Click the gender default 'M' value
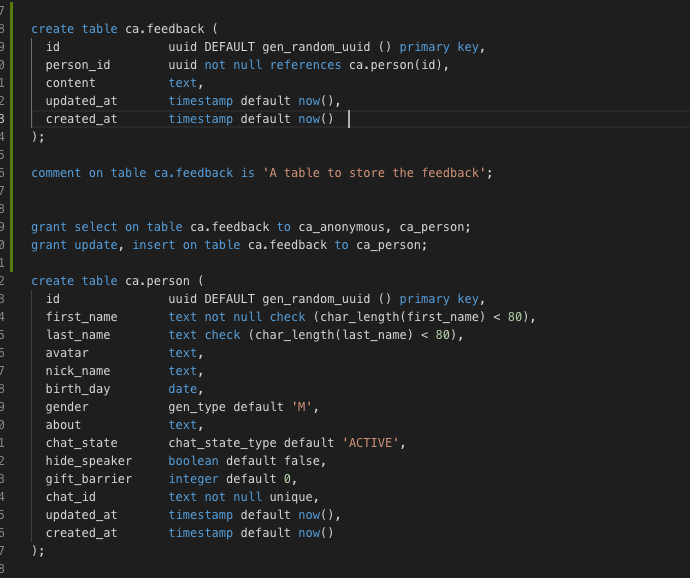The width and height of the screenshot is (690, 578). 301,407
